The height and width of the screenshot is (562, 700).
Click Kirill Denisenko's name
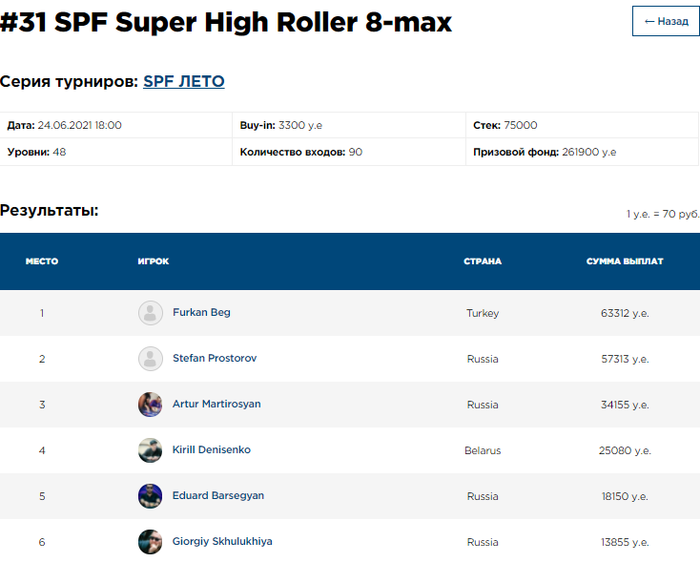coord(211,450)
